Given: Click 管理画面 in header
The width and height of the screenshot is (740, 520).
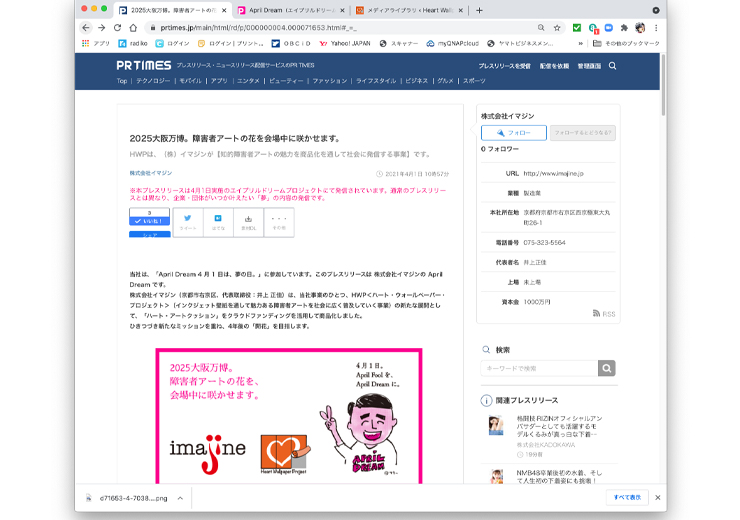Looking at the screenshot, I should click(x=589, y=66).
